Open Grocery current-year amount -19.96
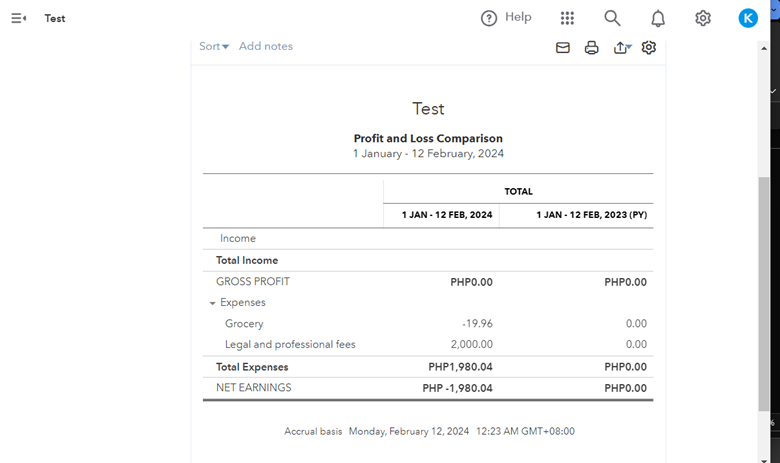Image resolution: width=780 pixels, height=463 pixels. [x=477, y=324]
